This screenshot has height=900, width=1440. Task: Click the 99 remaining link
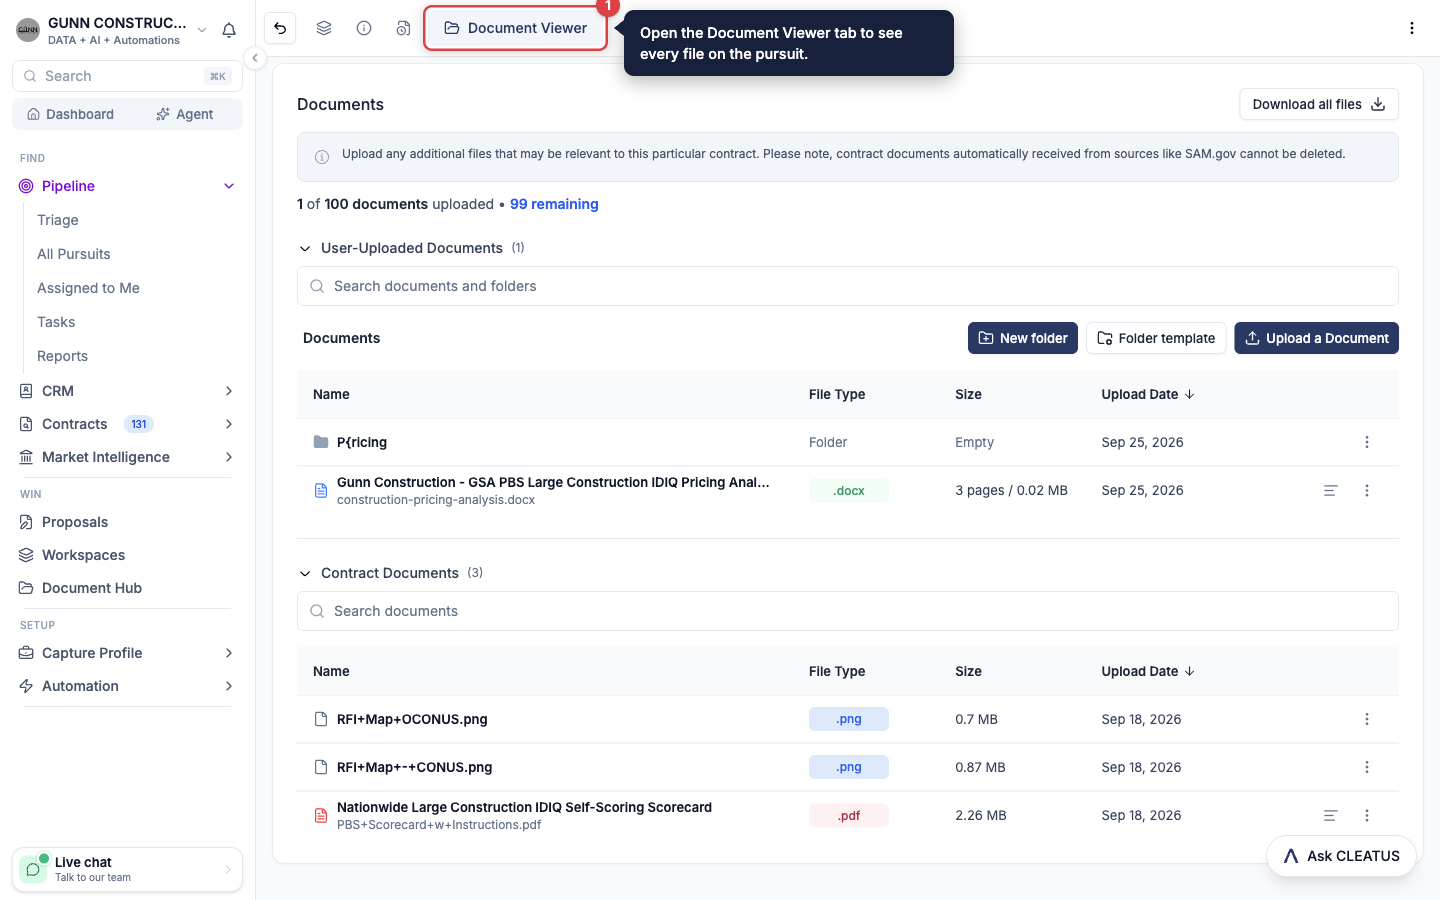tap(554, 204)
